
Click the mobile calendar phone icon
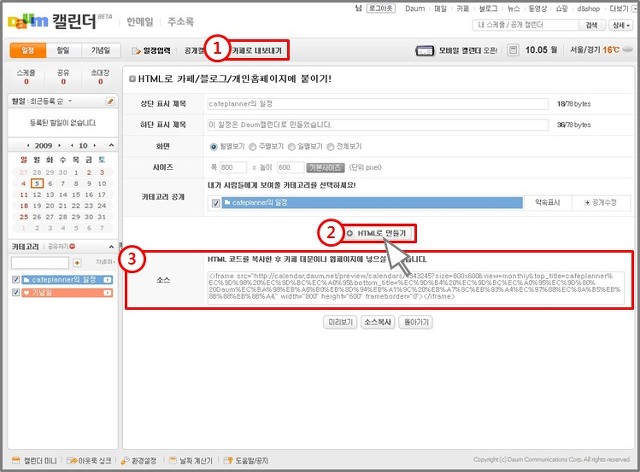(424, 51)
